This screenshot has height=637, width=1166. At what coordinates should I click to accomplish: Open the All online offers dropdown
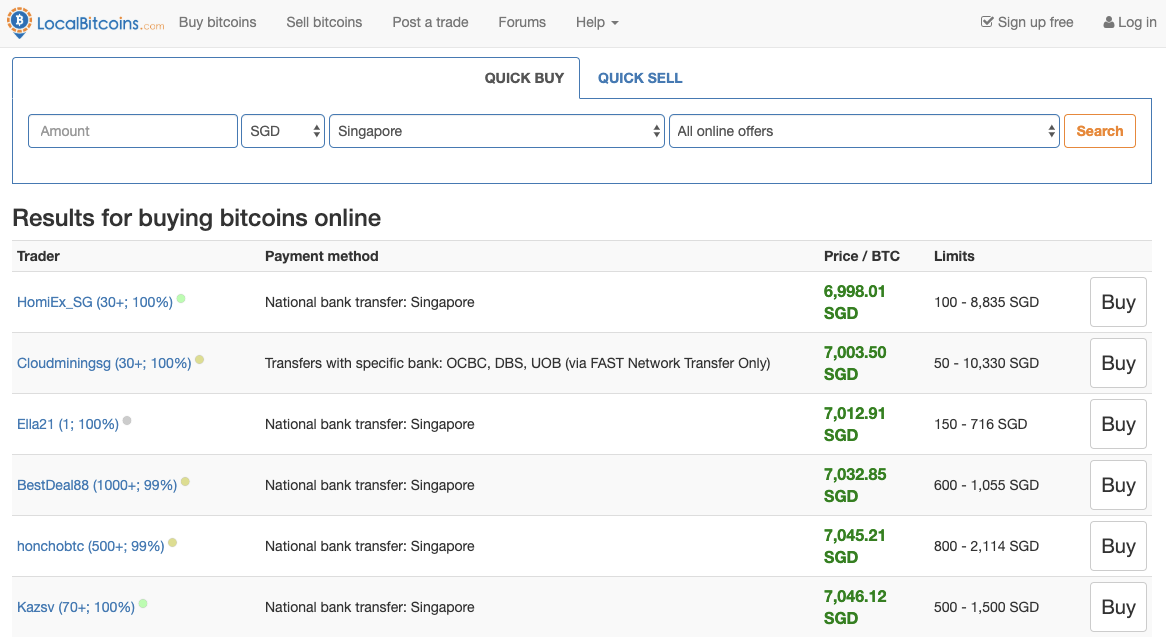[x=864, y=131]
